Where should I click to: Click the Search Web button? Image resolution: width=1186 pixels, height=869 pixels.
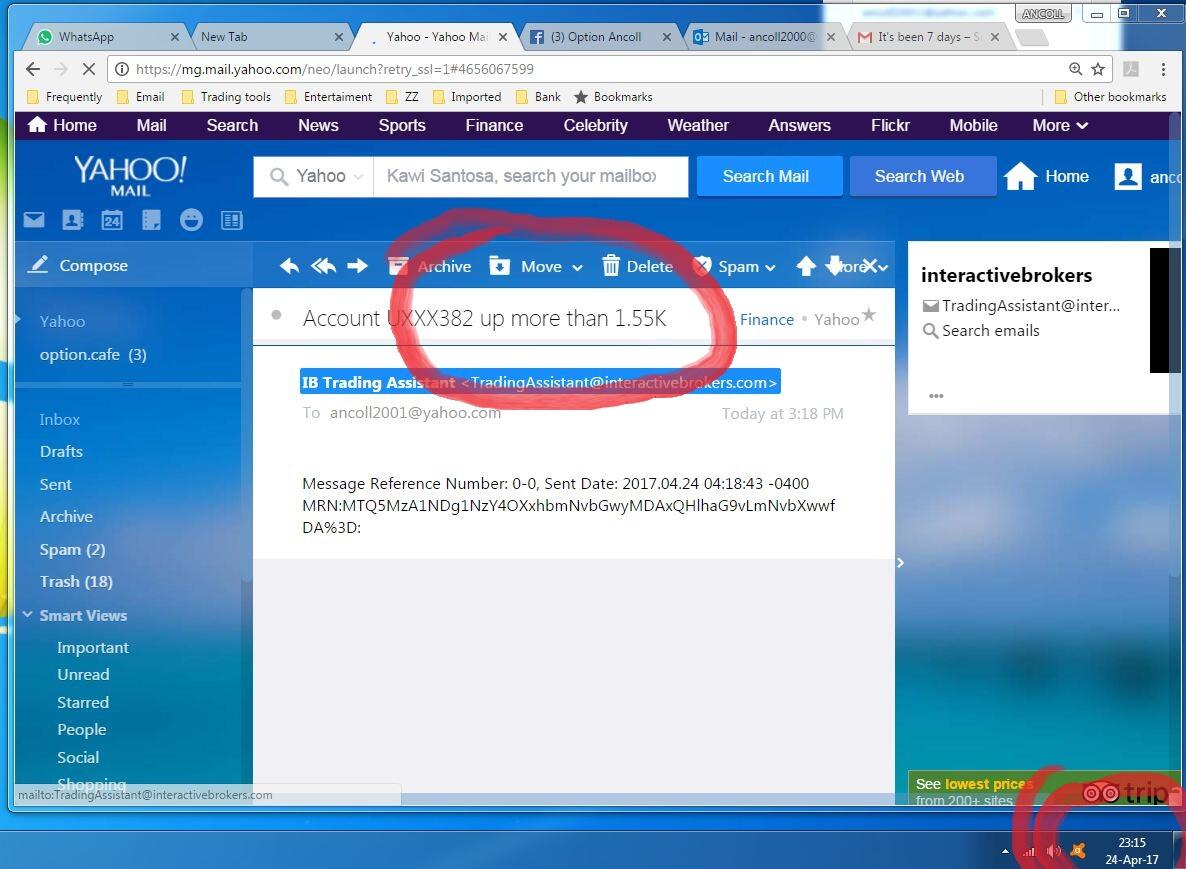923,176
